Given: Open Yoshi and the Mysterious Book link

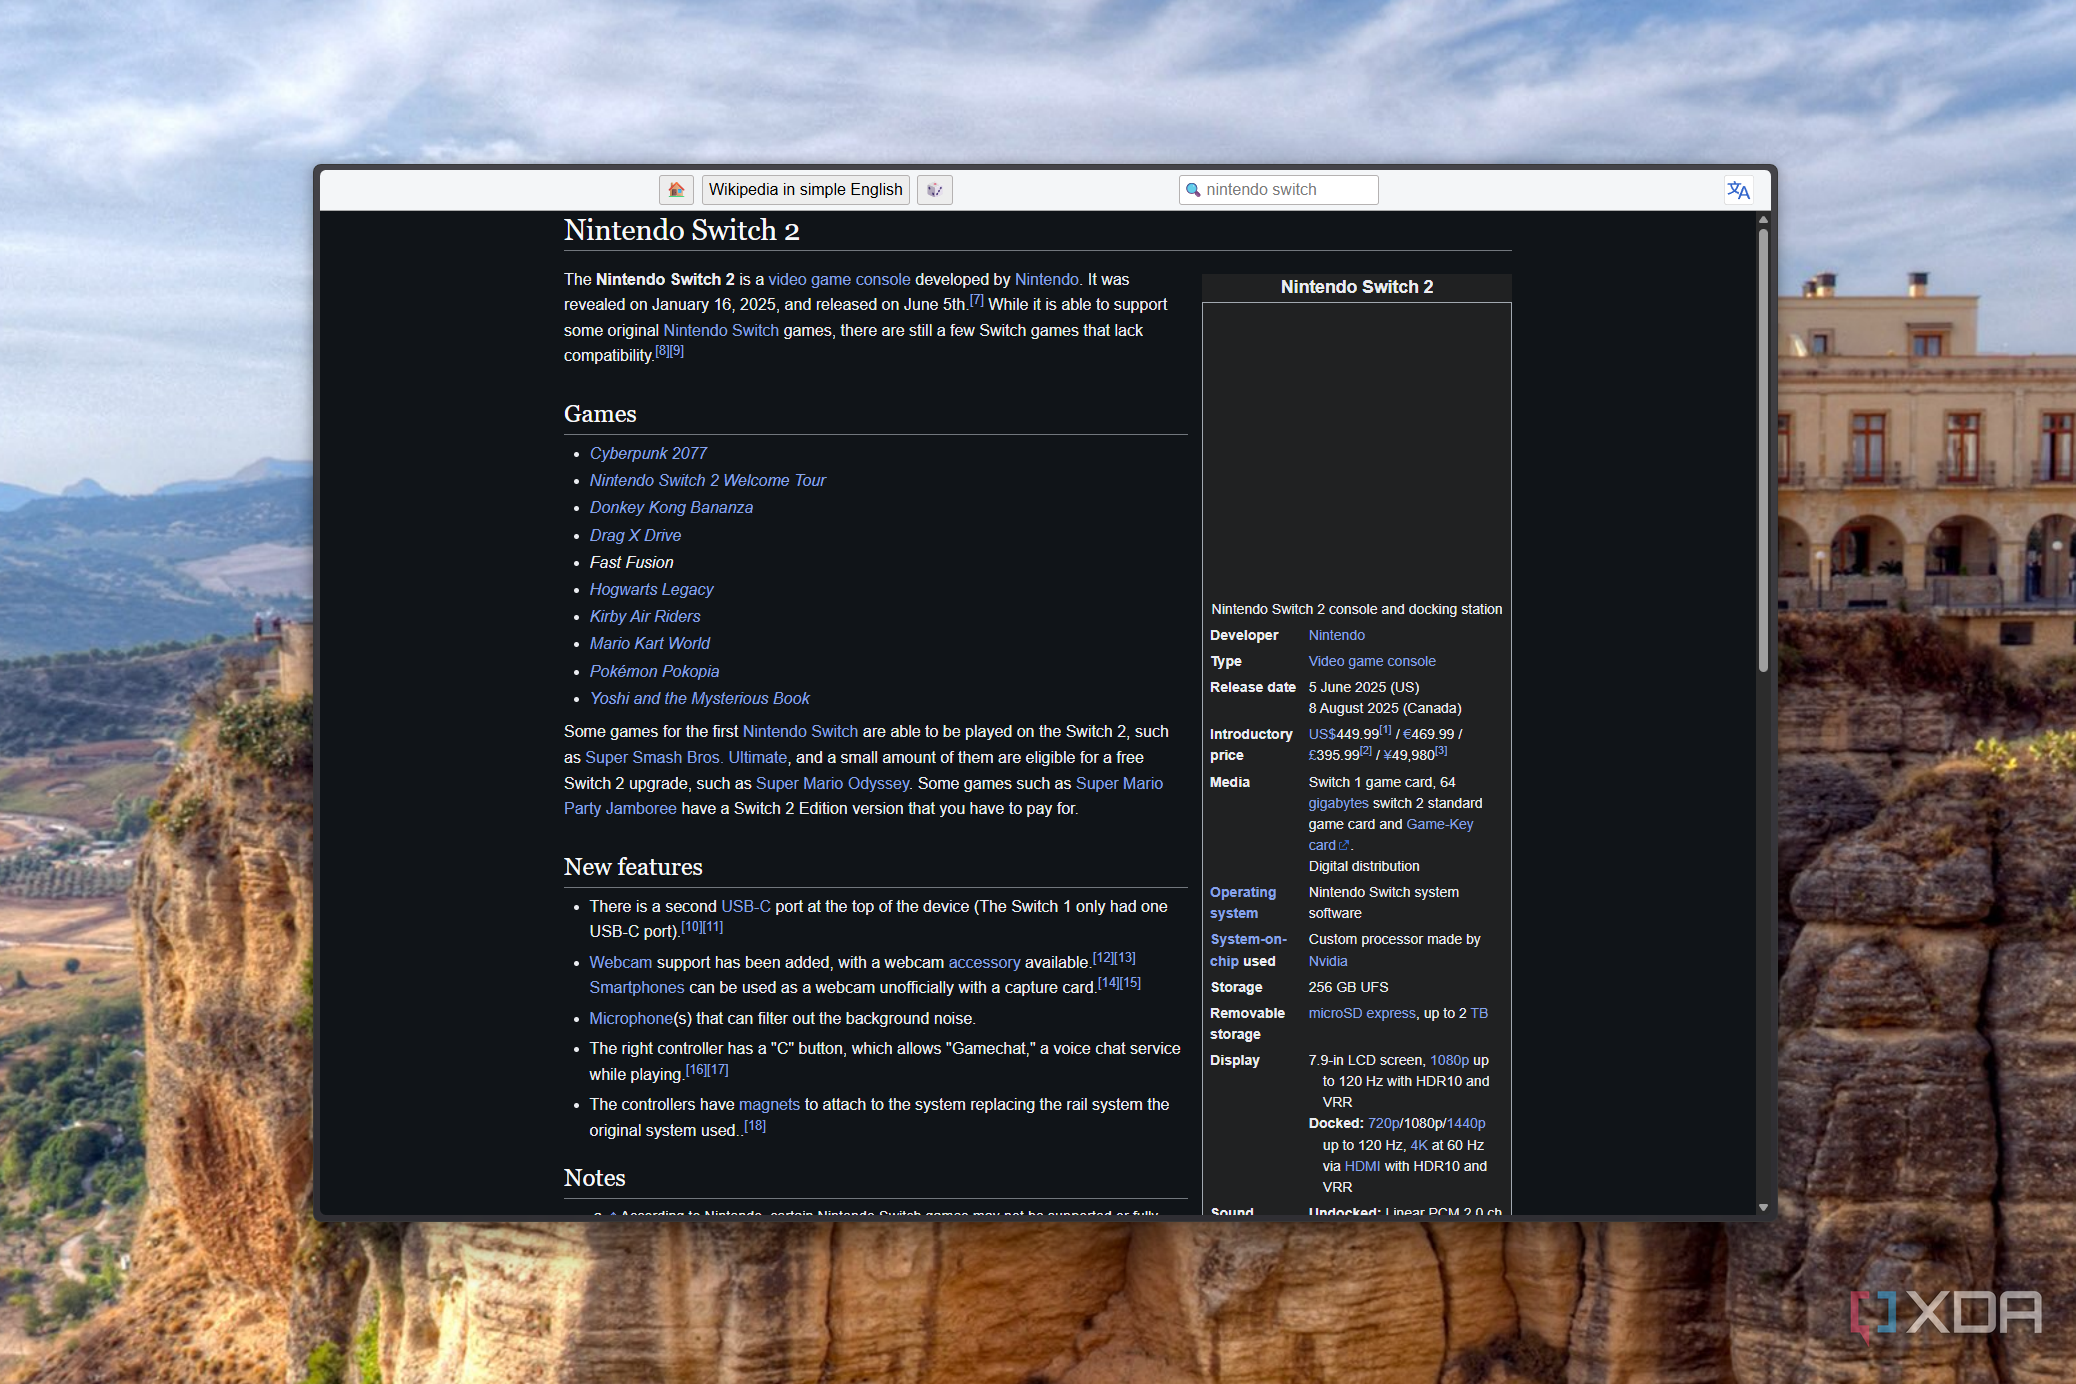Looking at the screenshot, I should [699, 698].
